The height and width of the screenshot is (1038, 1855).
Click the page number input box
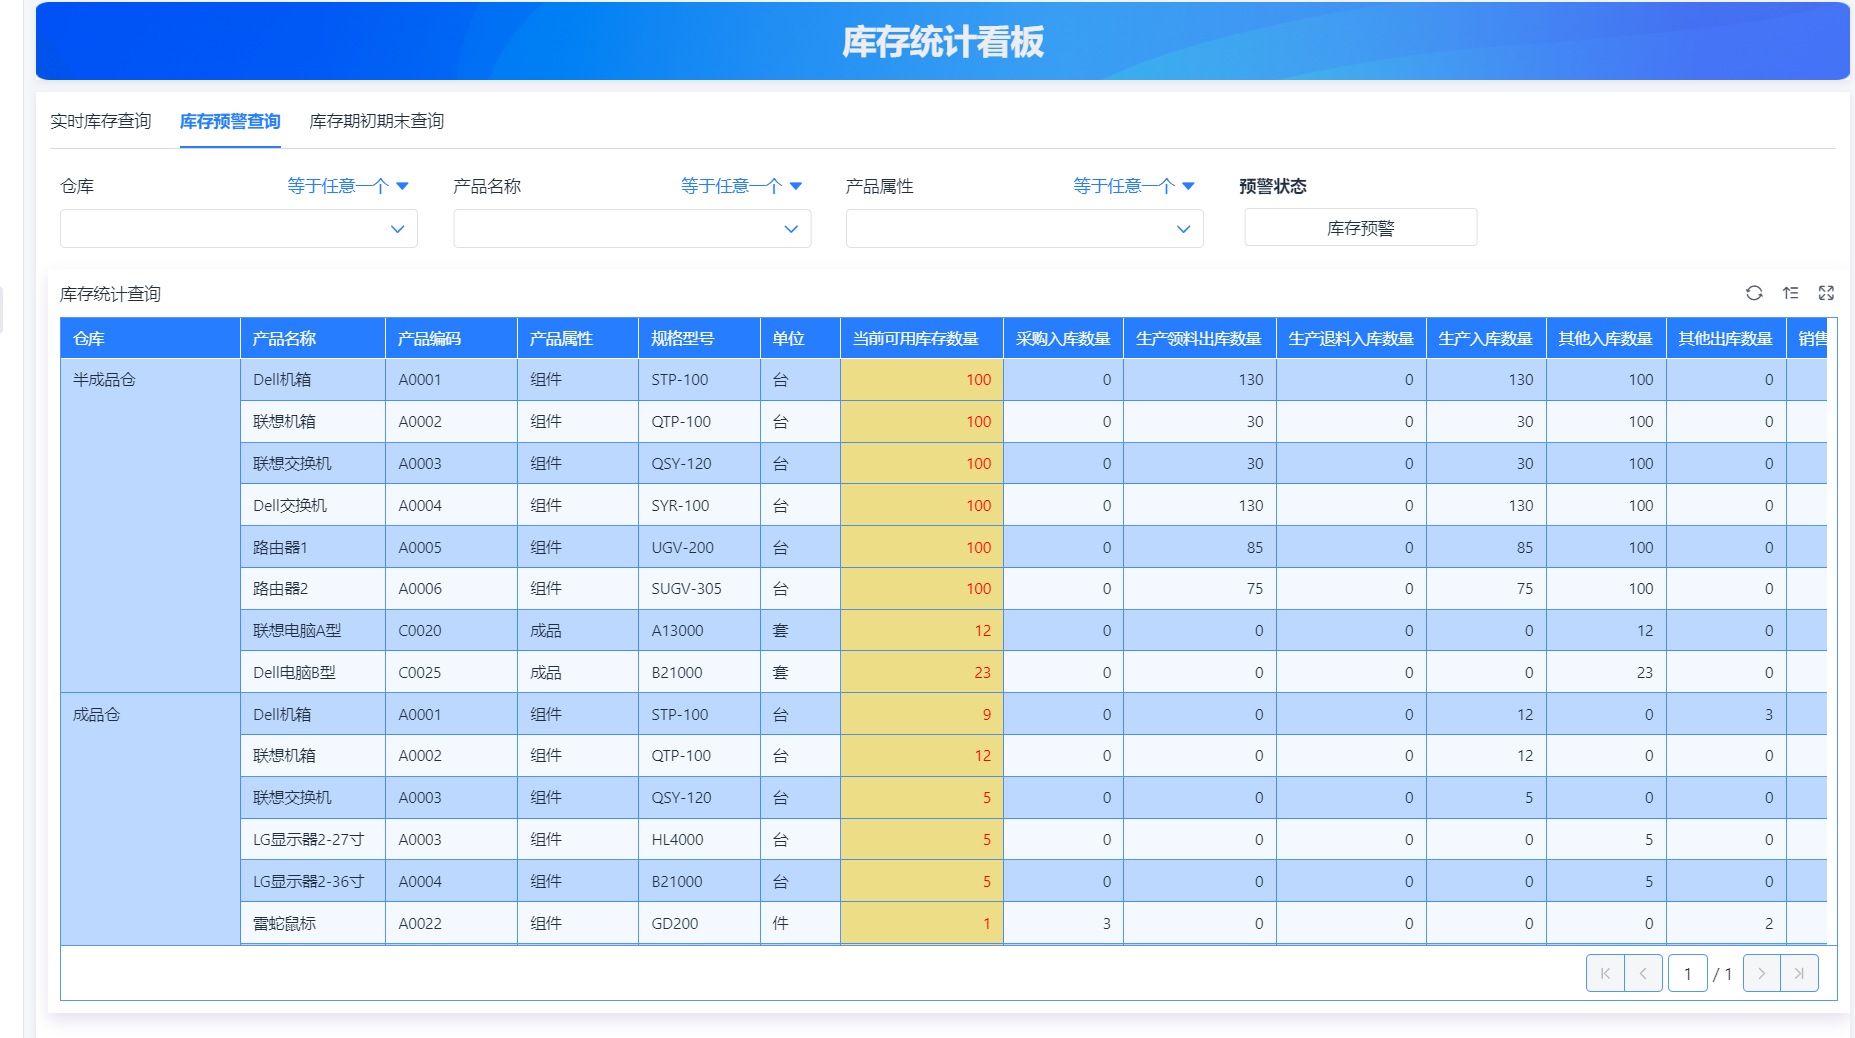pos(1688,973)
